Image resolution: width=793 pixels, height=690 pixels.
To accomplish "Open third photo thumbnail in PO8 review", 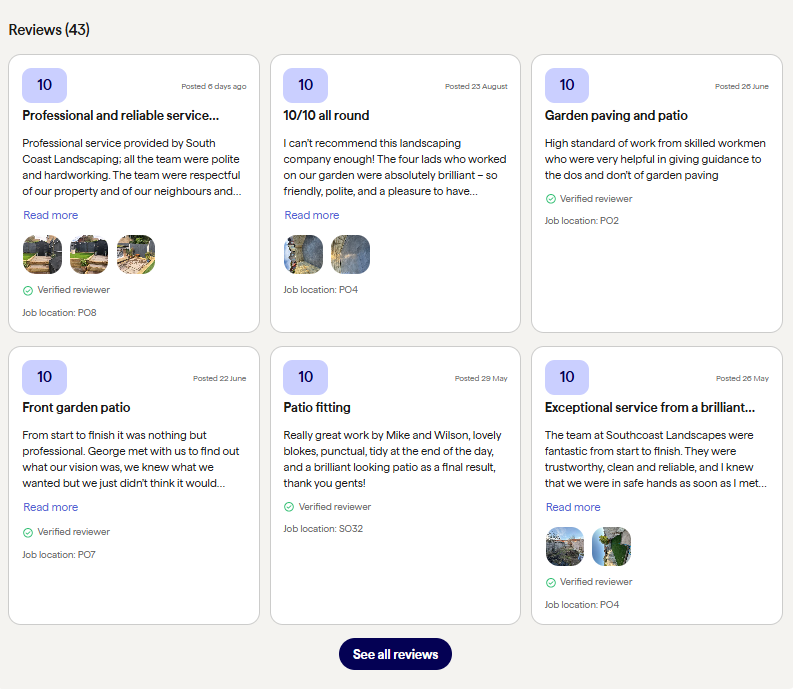I will 136,255.
